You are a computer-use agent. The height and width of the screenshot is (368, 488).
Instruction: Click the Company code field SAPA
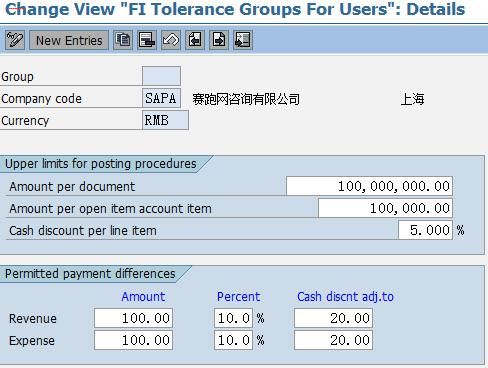161,98
